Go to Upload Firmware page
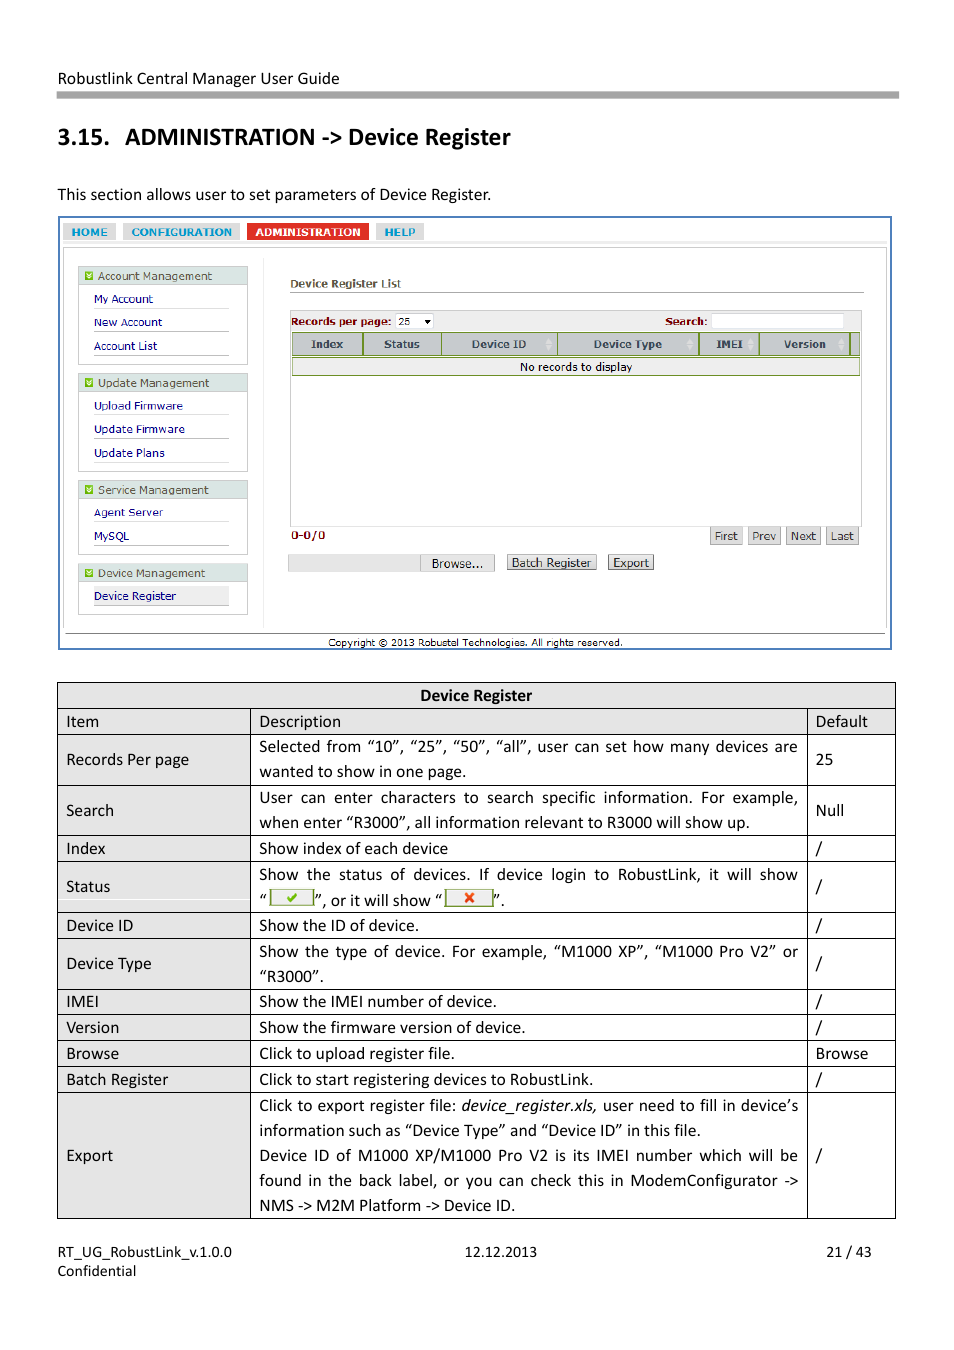This screenshot has height=1350, width=954. (x=138, y=406)
